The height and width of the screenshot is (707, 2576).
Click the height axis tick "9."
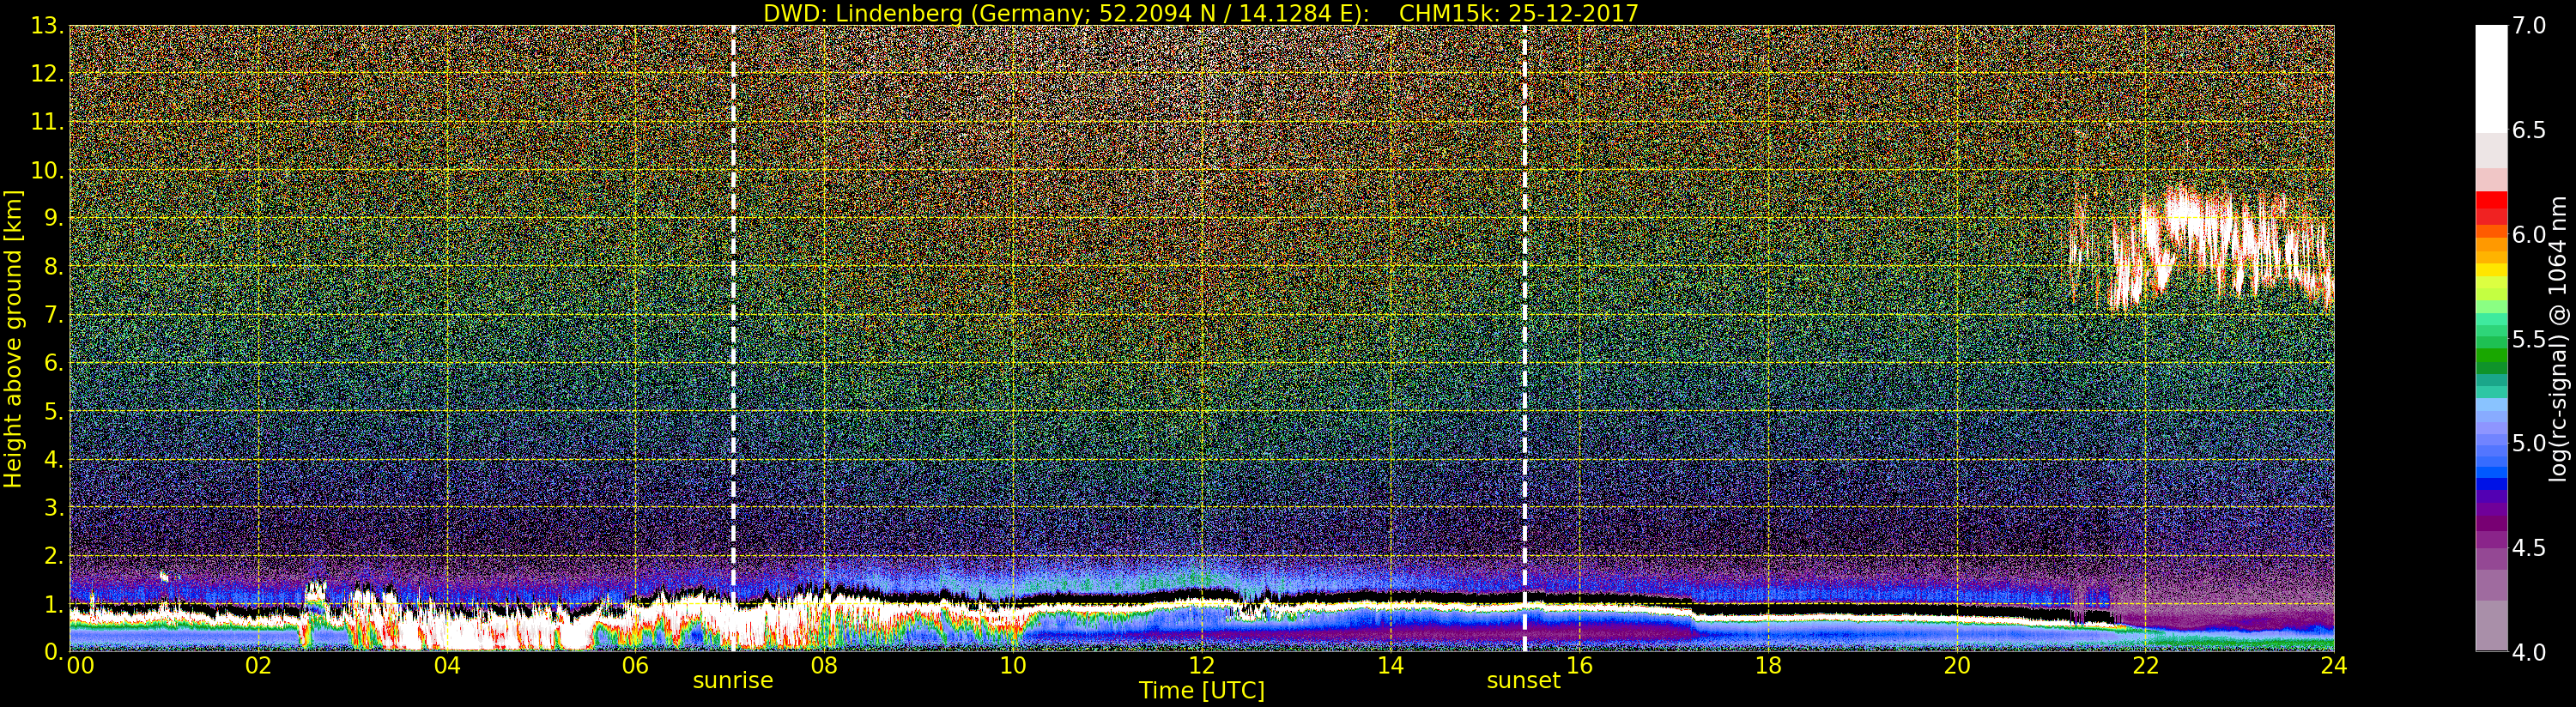coord(54,218)
